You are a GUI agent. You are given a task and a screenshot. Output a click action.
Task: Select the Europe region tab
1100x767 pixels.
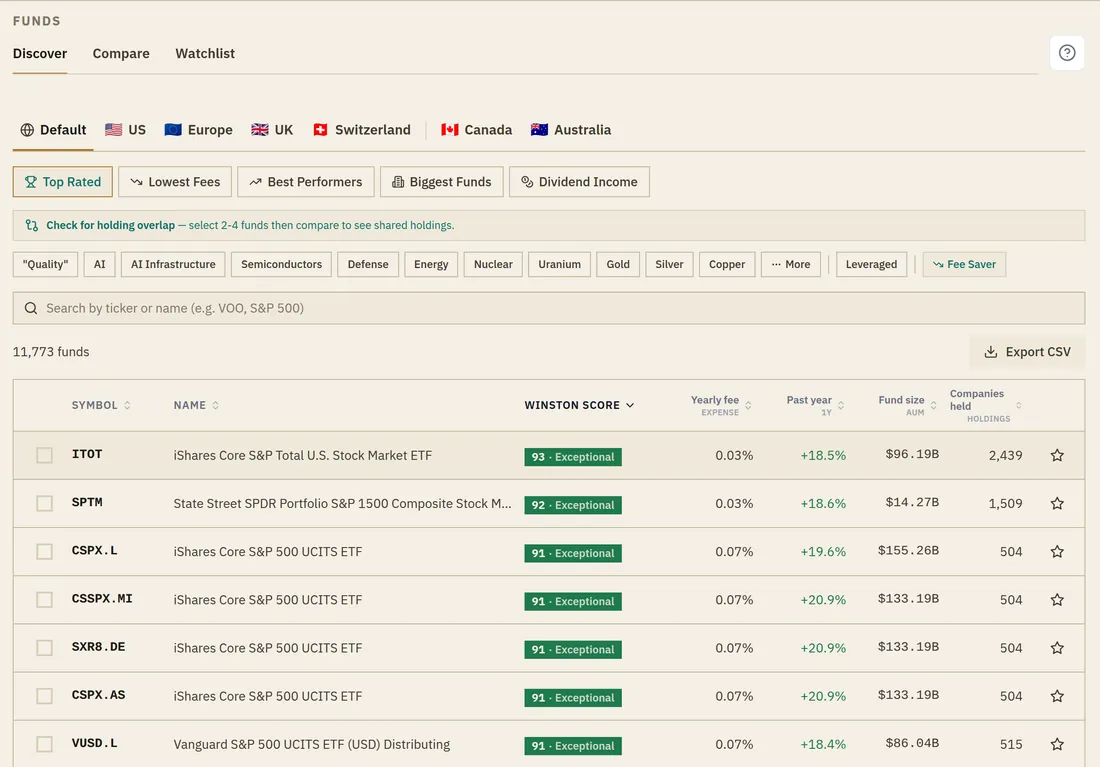pyautogui.click(x=199, y=130)
